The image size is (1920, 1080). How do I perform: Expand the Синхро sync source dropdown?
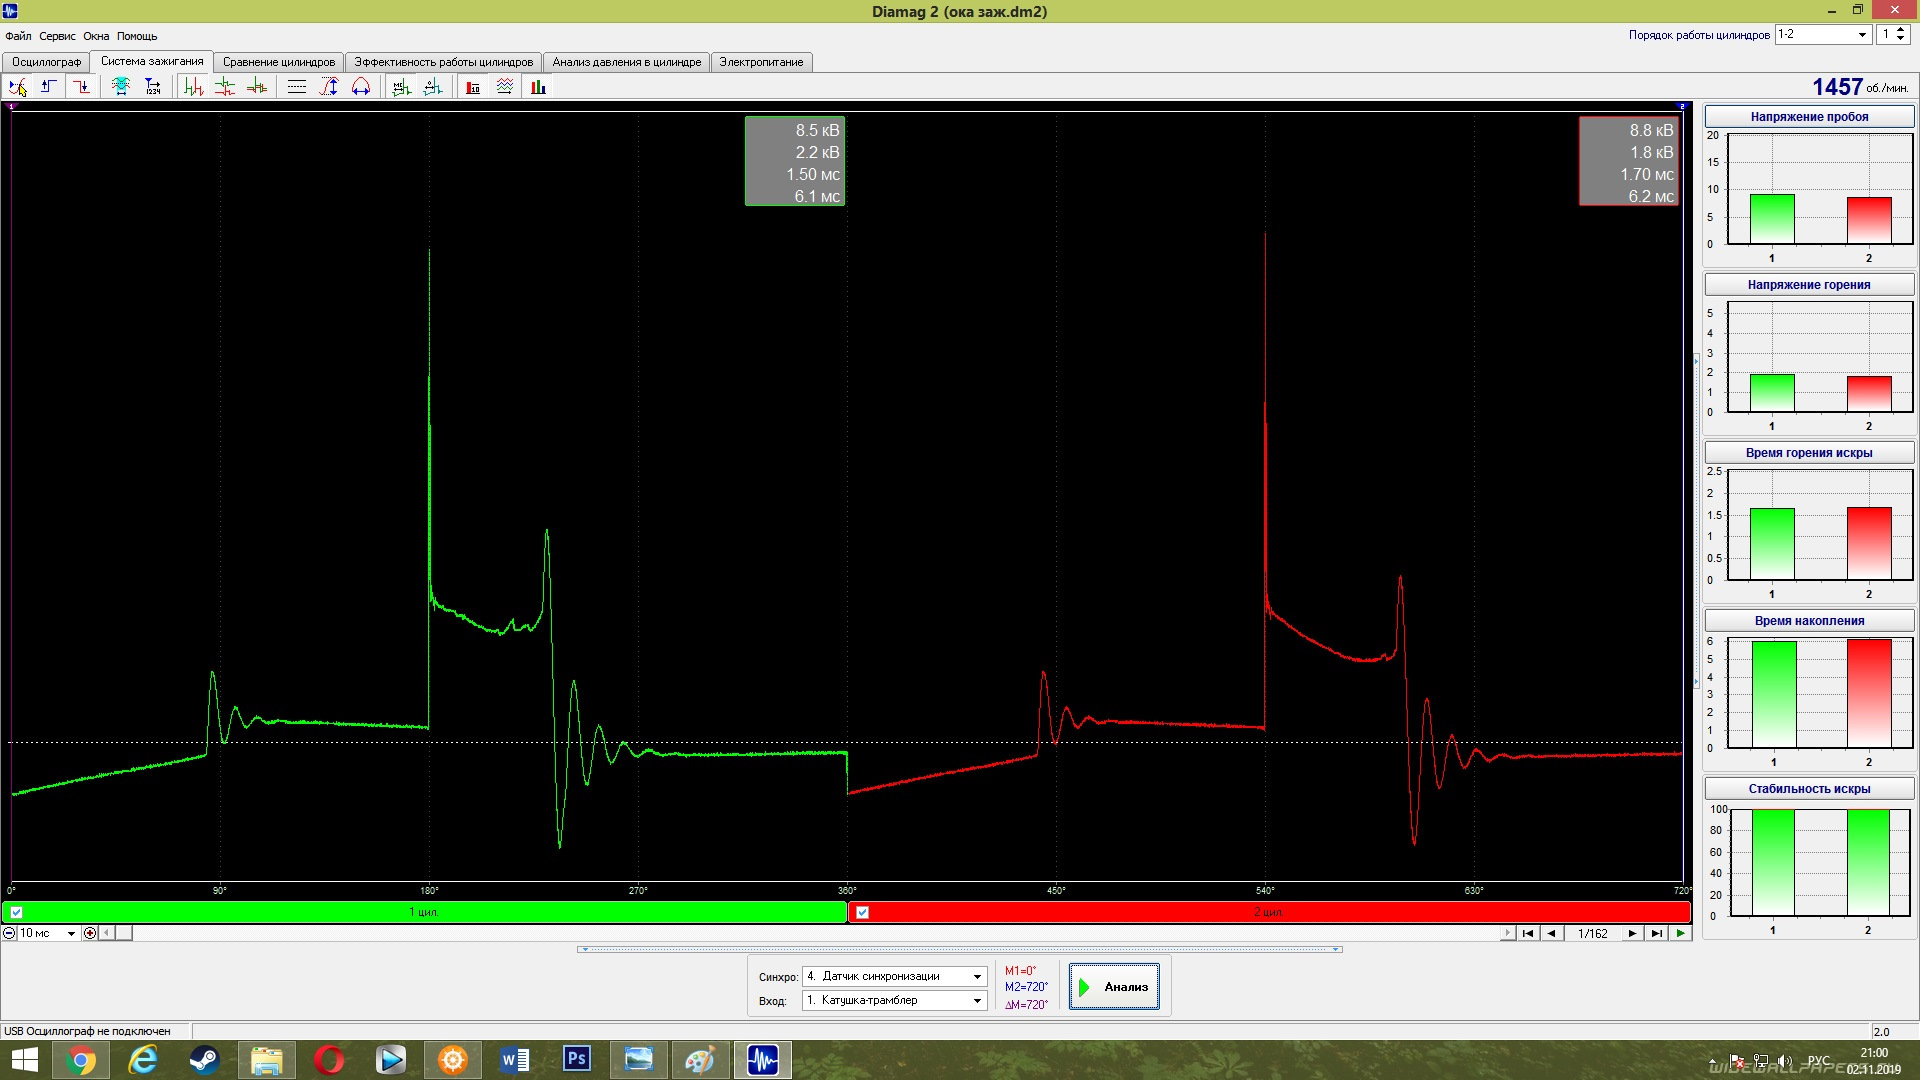coord(977,976)
